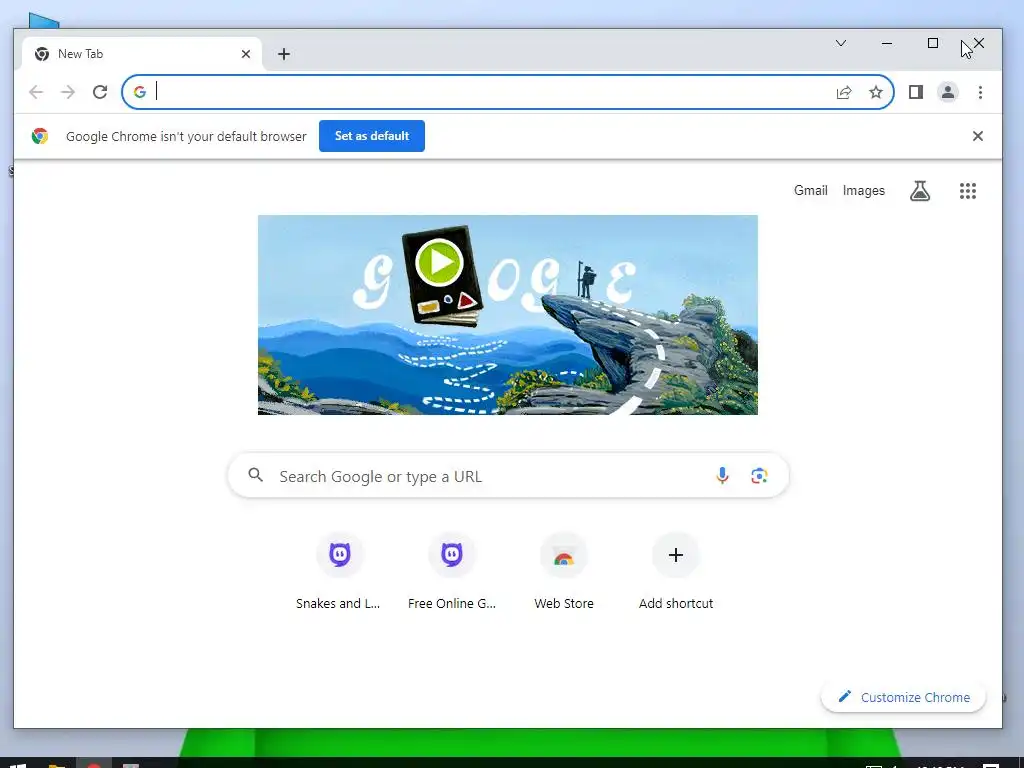Click the Chrome logo in the notification bar

(x=40, y=136)
